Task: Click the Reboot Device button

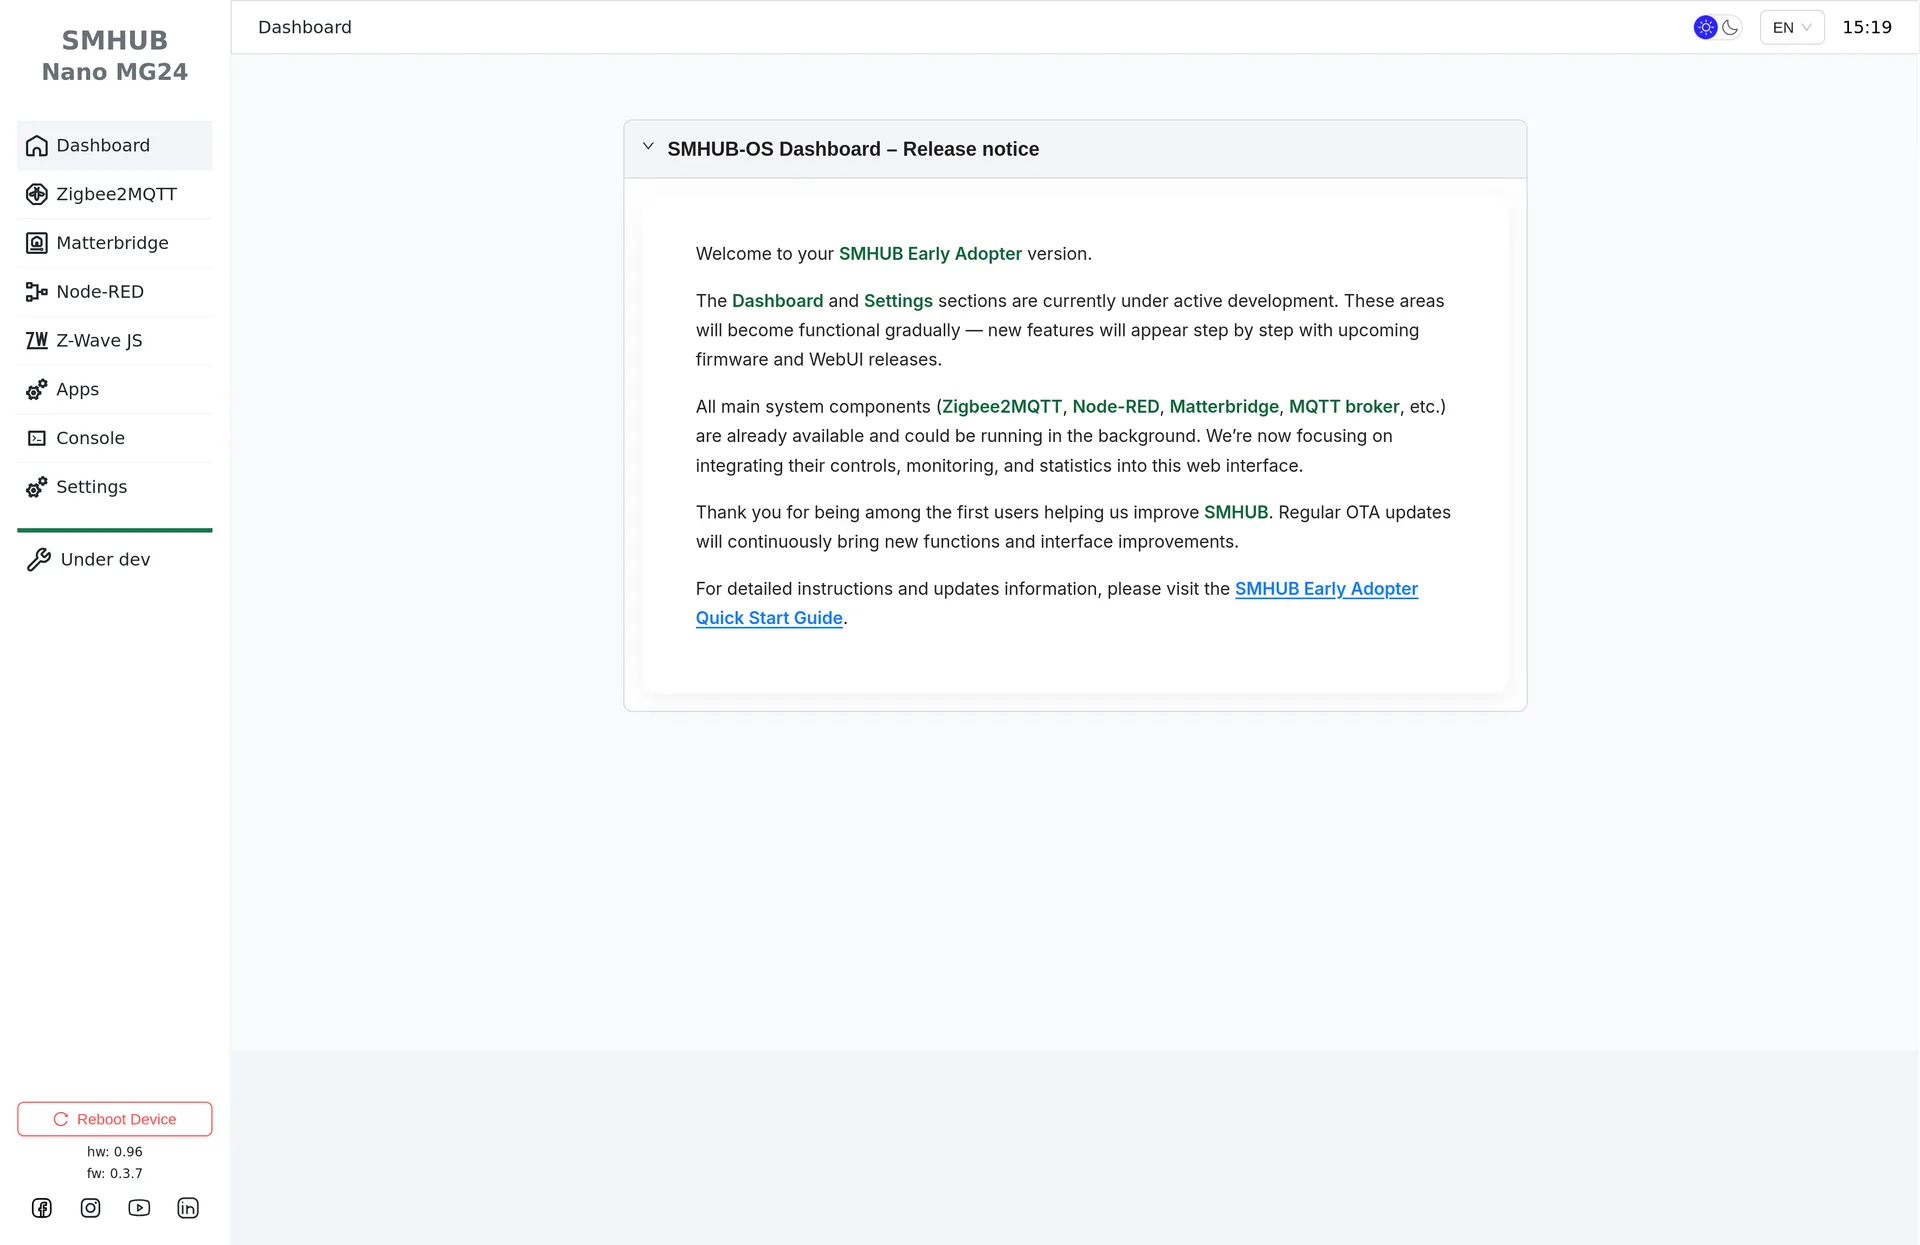Action: point(114,1119)
